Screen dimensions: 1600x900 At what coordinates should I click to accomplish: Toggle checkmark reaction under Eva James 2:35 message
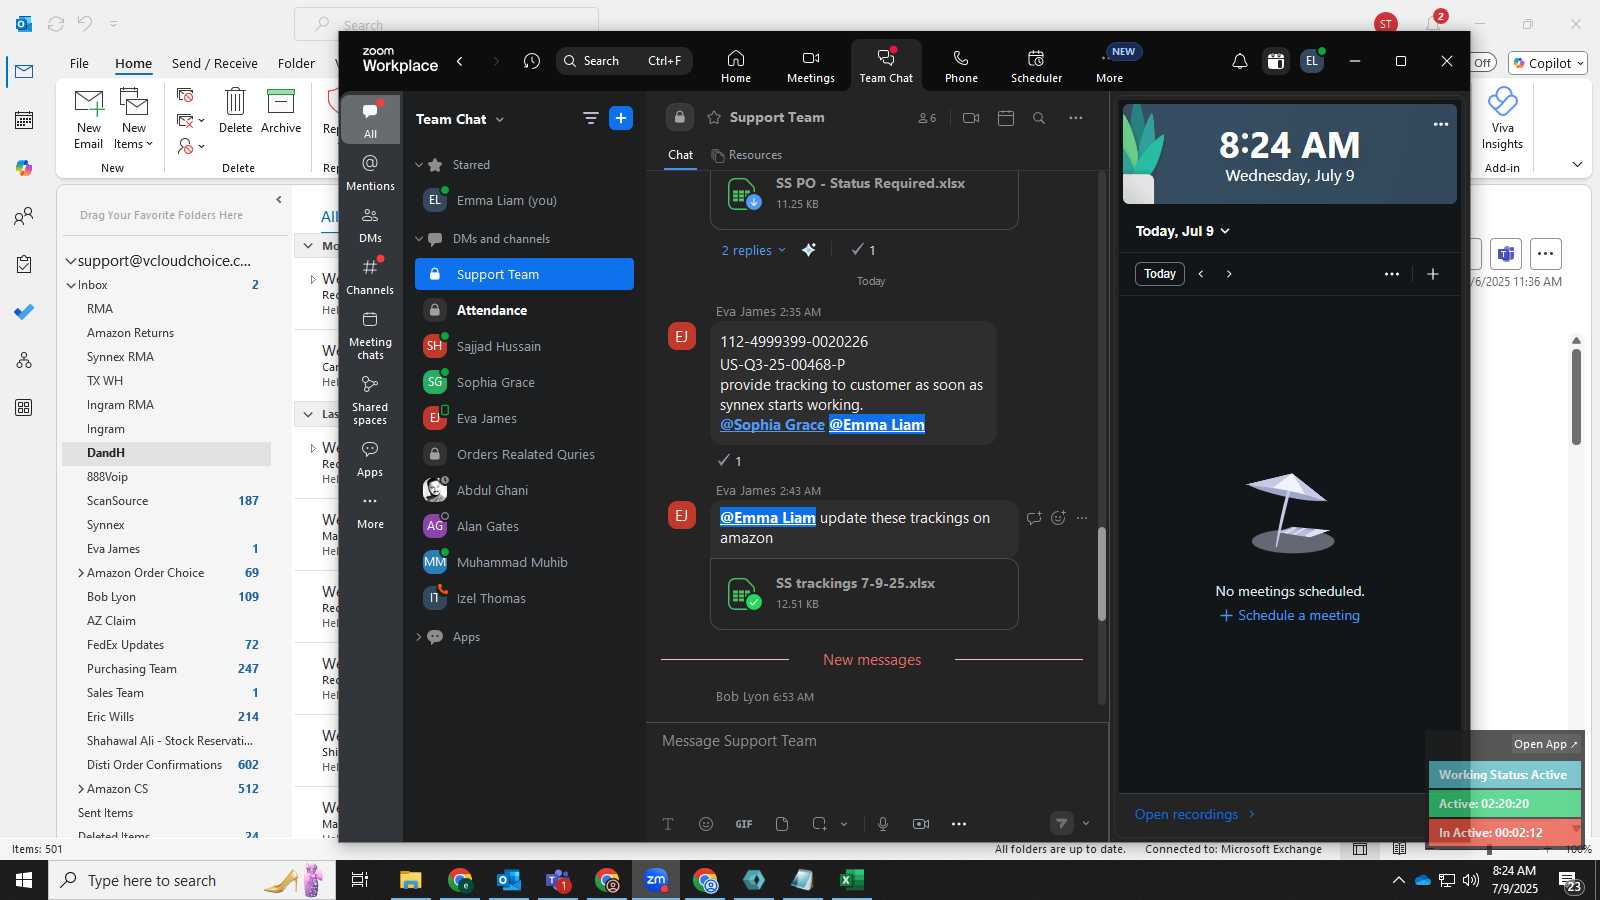click(730, 461)
